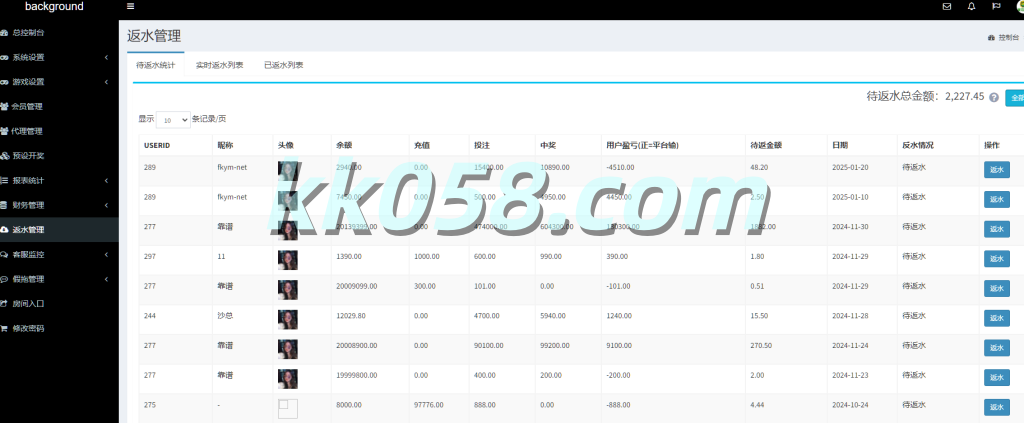
Task: Click the notification bell icon
Action: pyautogui.click(x=971, y=7)
